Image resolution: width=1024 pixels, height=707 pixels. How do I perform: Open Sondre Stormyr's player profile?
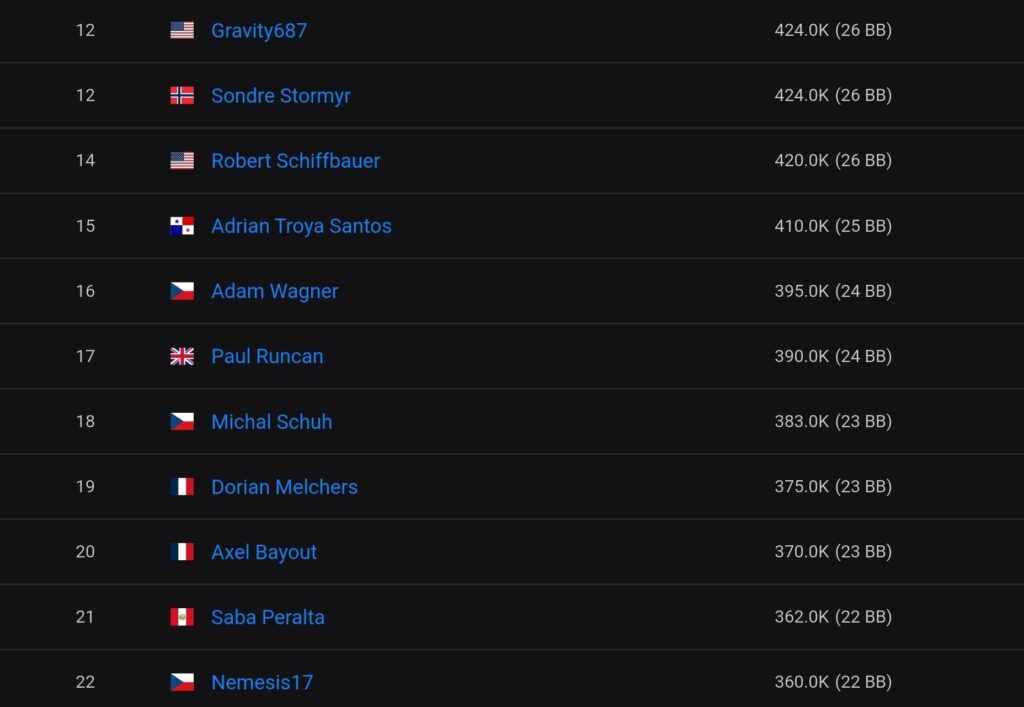click(x=281, y=96)
